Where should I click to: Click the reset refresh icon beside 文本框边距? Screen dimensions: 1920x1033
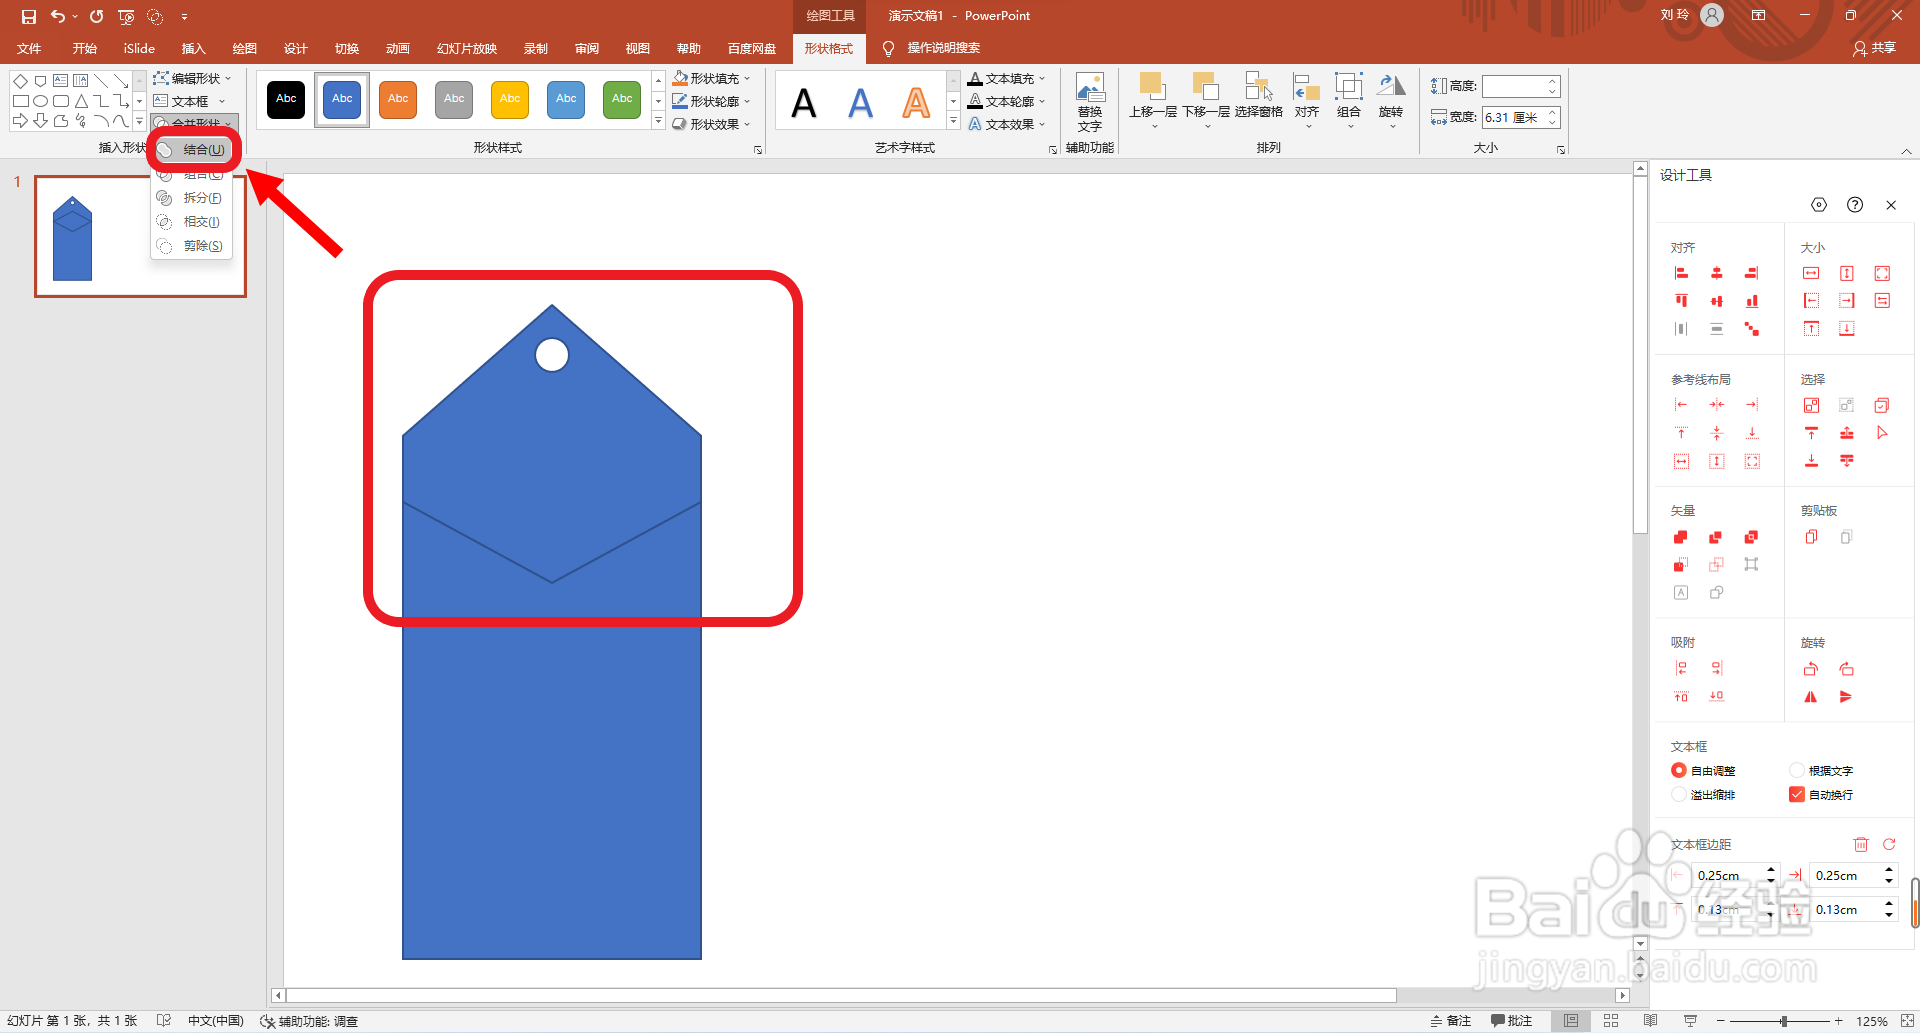1889,845
